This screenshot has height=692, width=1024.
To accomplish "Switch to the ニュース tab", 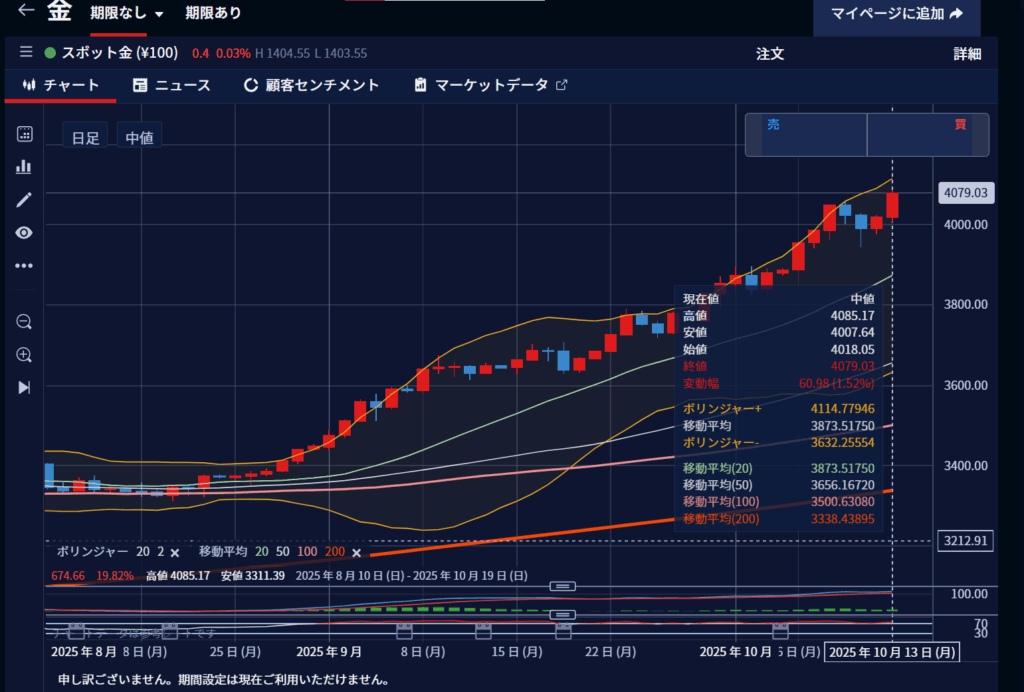I will [171, 85].
